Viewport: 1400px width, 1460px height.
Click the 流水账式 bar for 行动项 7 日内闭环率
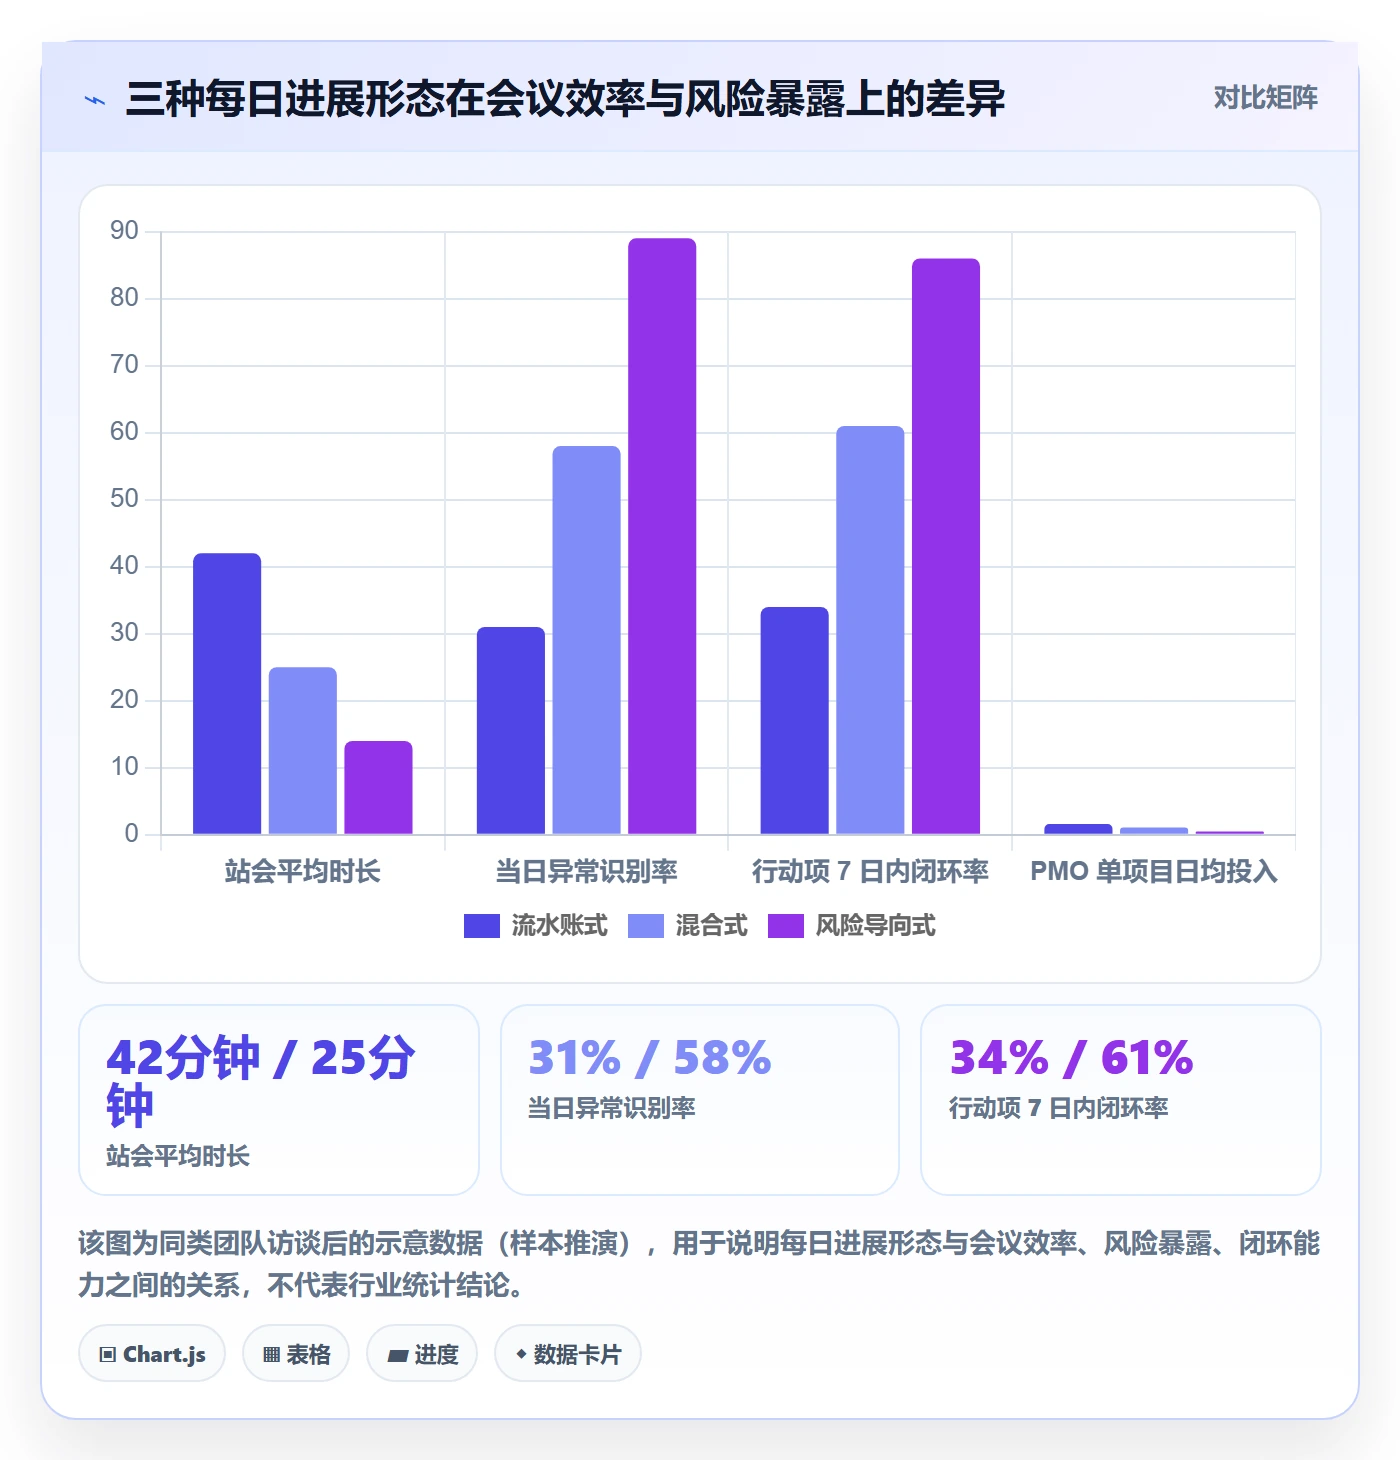coord(794,720)
